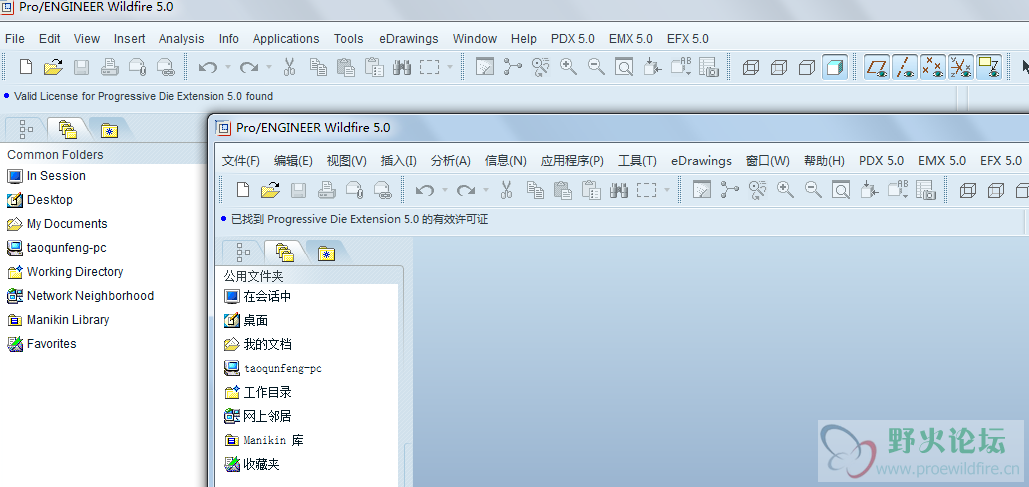
Task: Toggle datum point display in English window
Action: point(933,67)
